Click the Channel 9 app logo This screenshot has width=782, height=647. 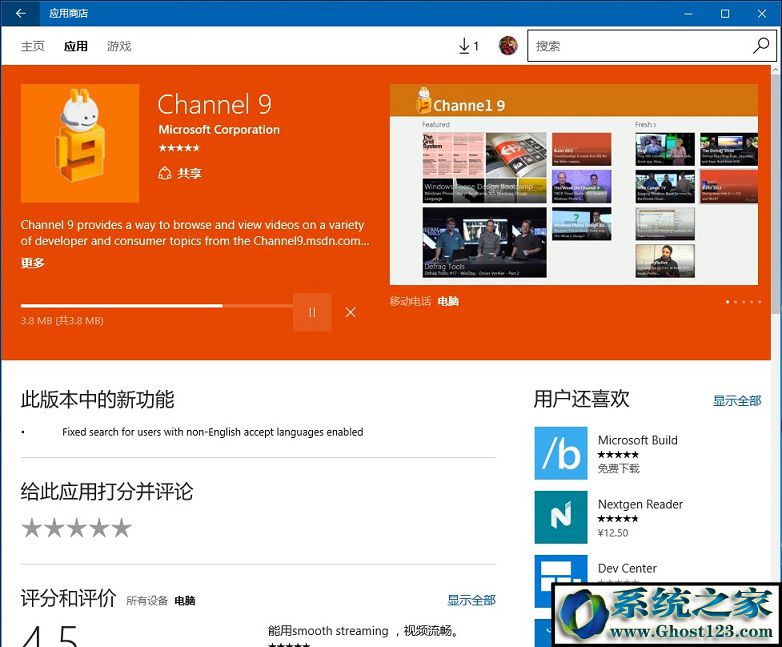80,143
